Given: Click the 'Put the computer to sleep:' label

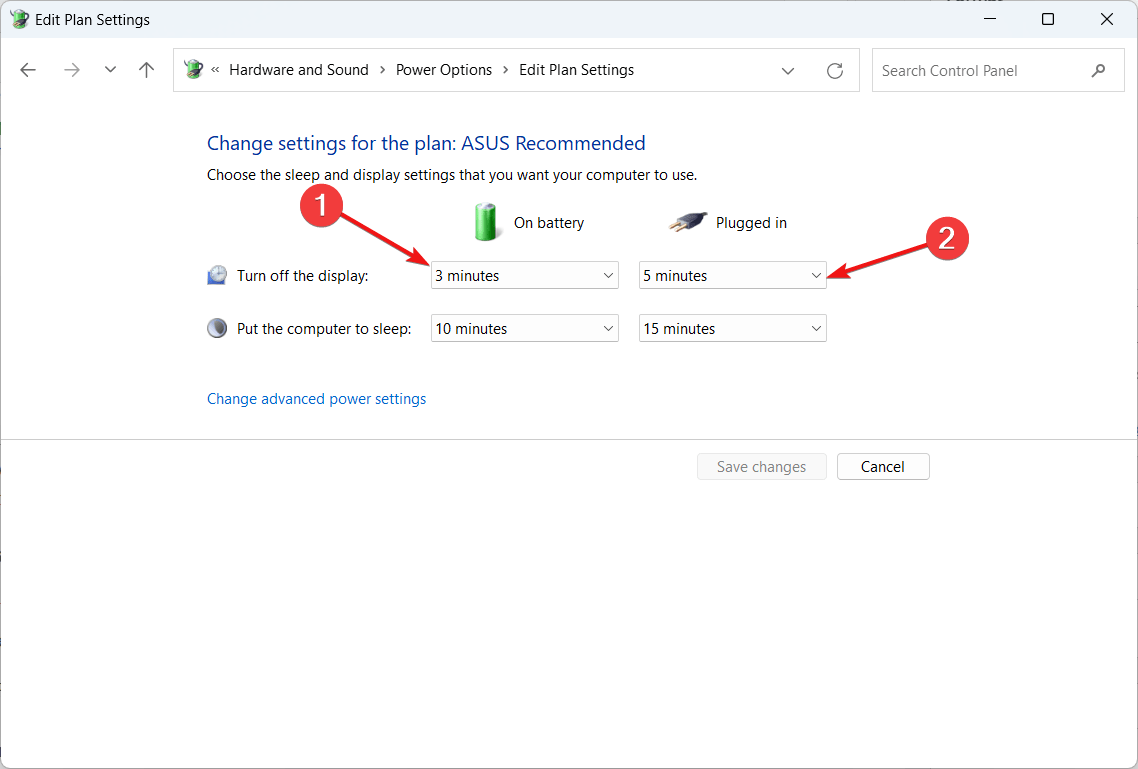Looking at the screenshot, I should [324, 329].
